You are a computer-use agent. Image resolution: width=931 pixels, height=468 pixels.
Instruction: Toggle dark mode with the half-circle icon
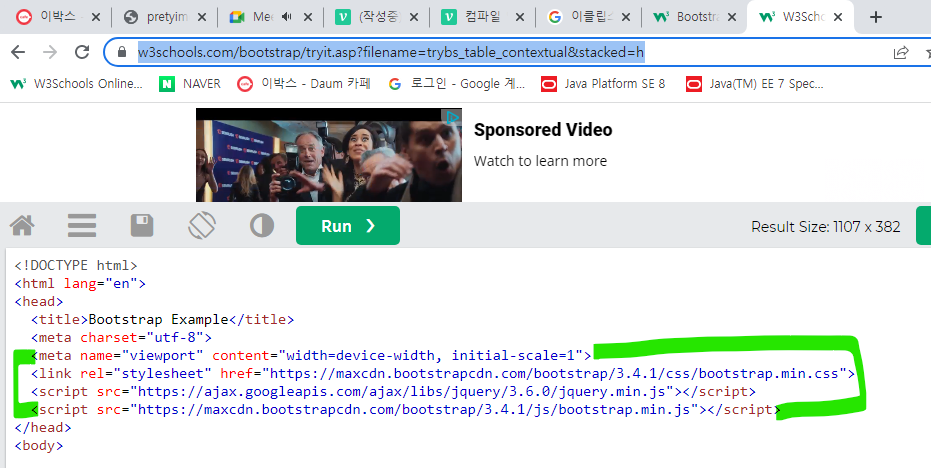point(262,226)
